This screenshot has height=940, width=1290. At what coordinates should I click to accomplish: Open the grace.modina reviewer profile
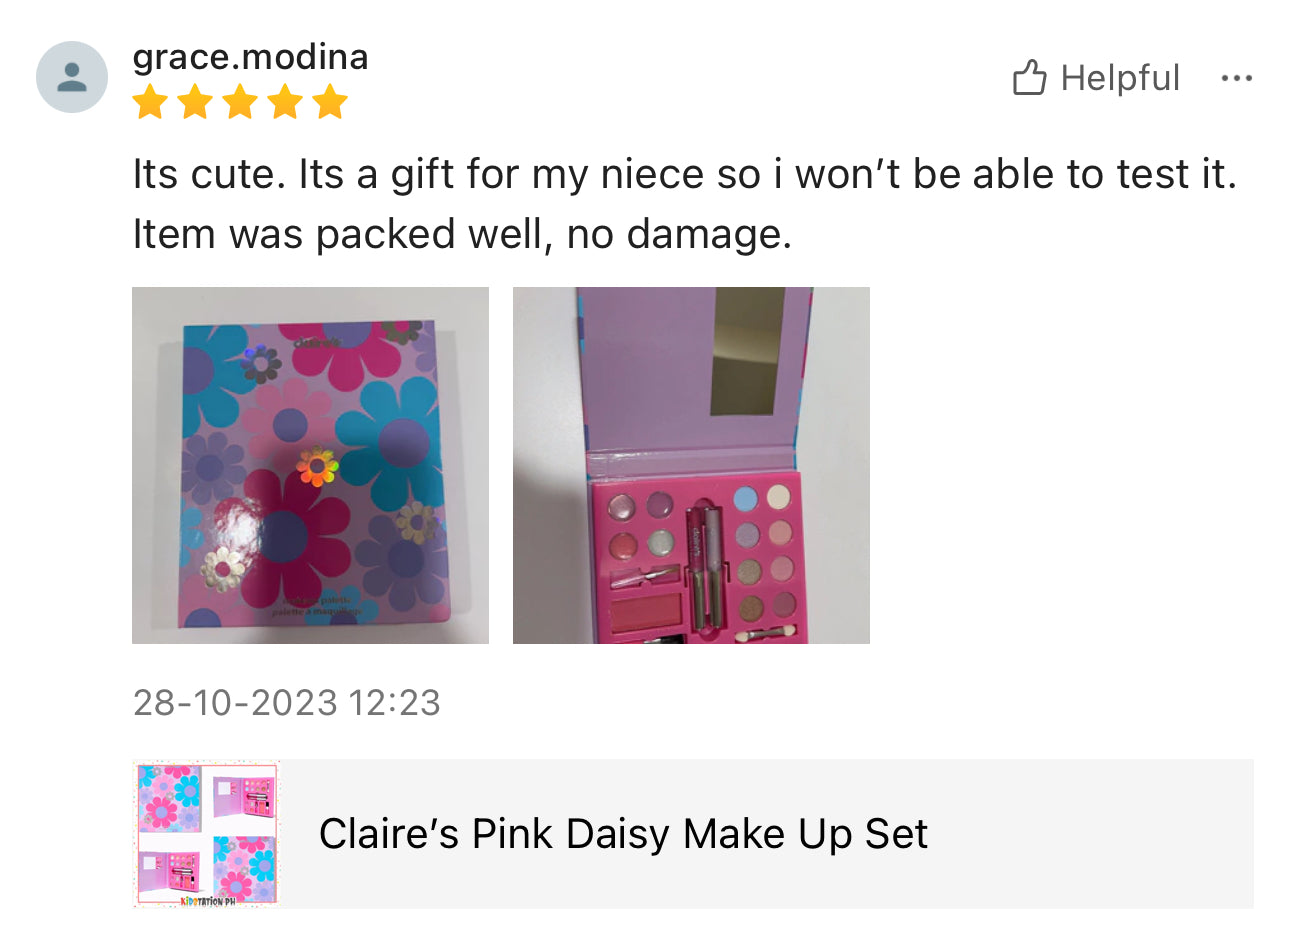click(250, 57)
